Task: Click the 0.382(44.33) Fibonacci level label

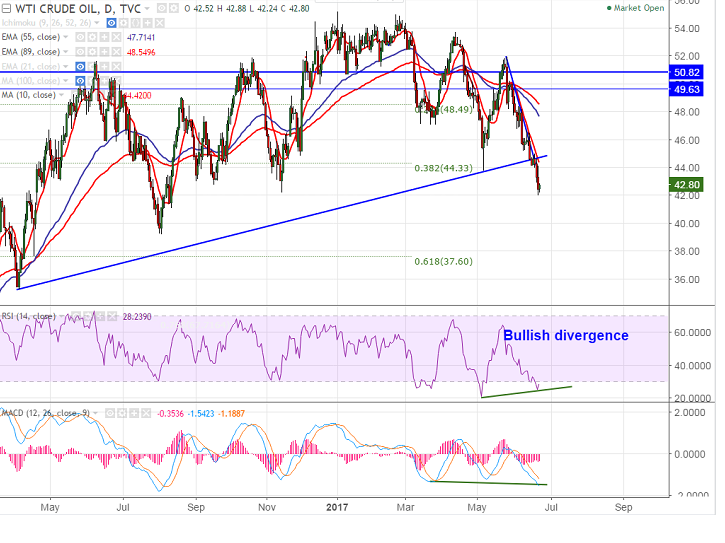Action: [443, 168]
